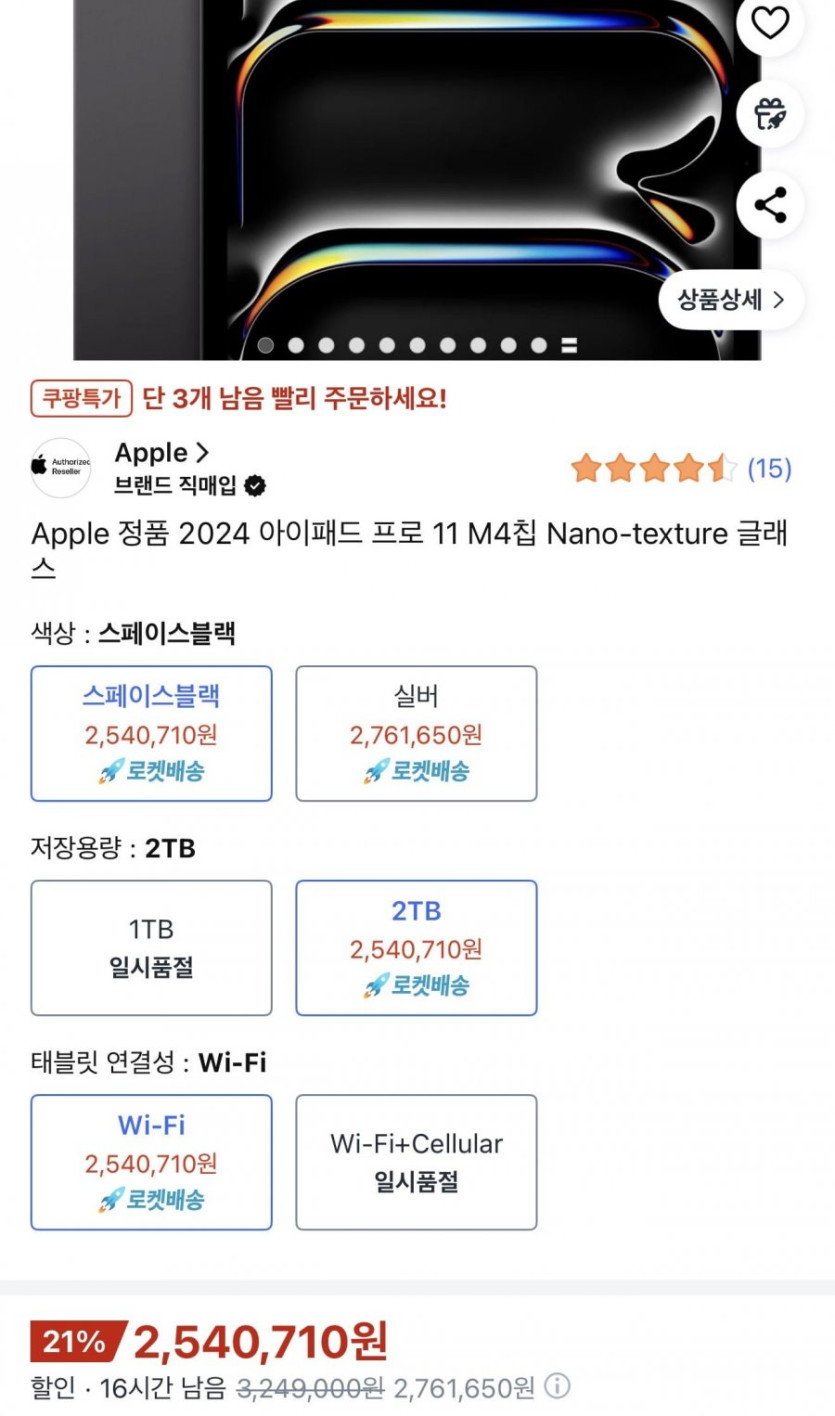This screenshot has width=835, height=1416.
Task: Open the (15) reviews count link
Action: pos(769,468)
